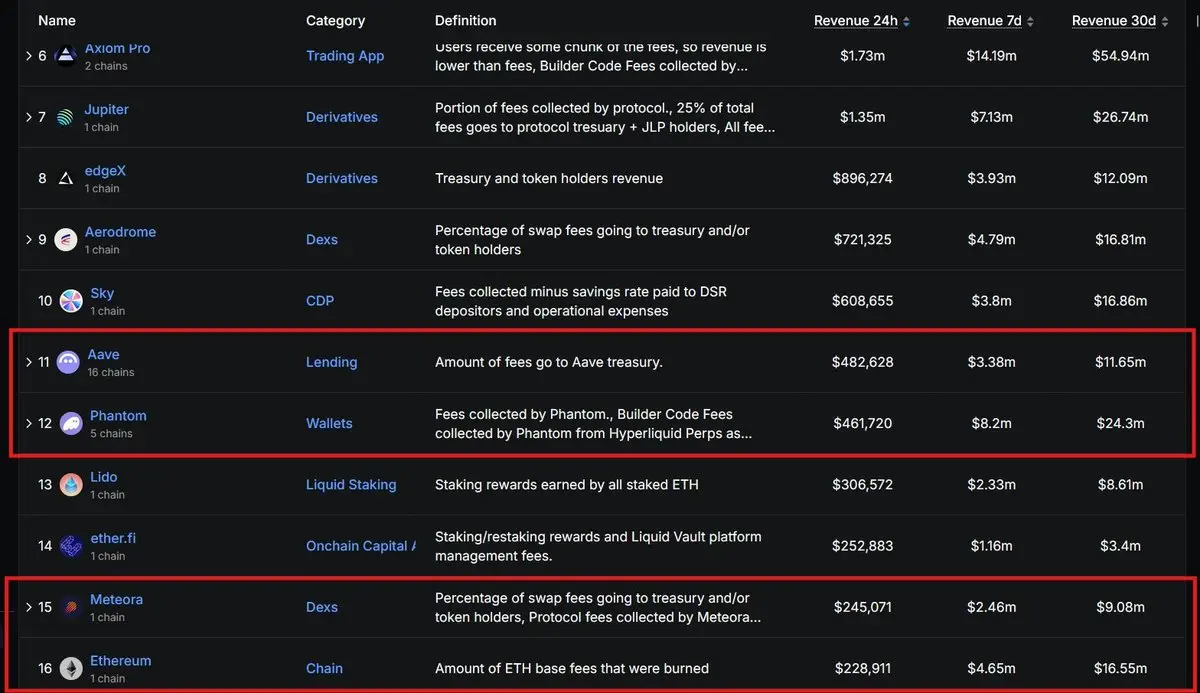
Task: Click the Phantom wallet logo icon
Action: (x=71, y=424)
